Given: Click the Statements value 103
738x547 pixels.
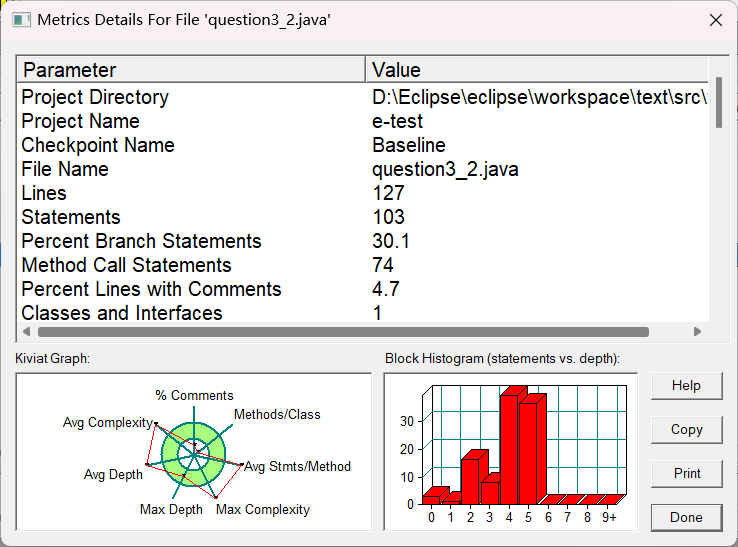Looking at the screenshot, I should click(x=388, y=217).
